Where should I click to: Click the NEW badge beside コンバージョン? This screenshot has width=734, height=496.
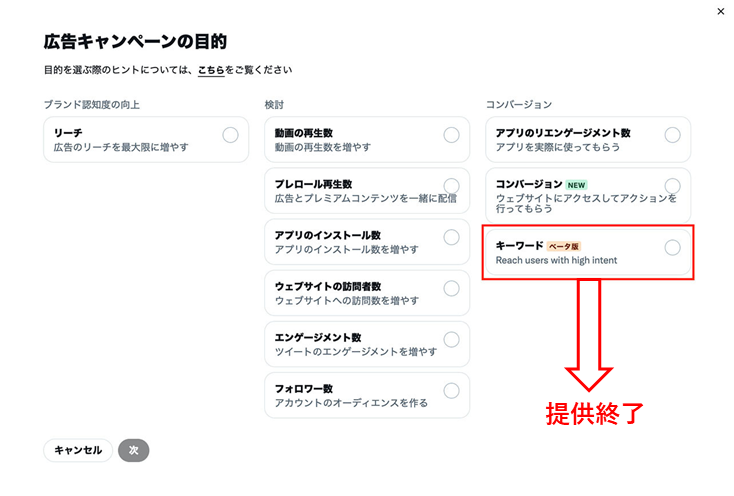point(578,185)
